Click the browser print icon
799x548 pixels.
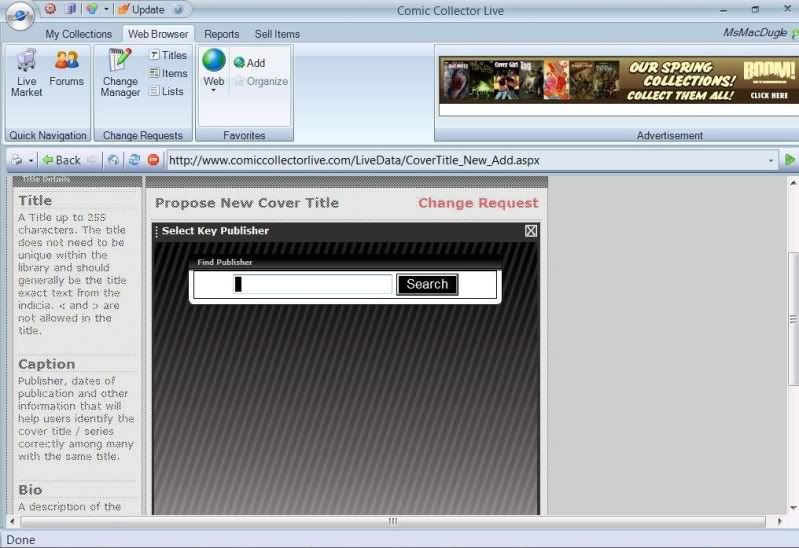click(x=17, y=160)
